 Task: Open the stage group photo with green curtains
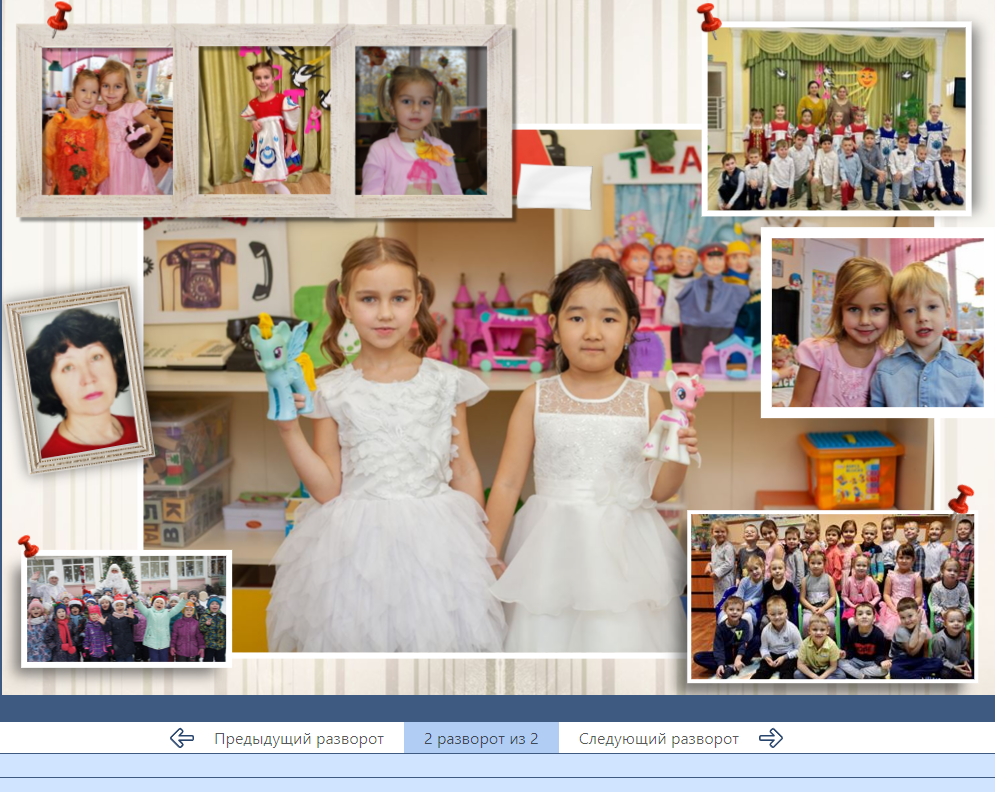(x=836, y=119)
